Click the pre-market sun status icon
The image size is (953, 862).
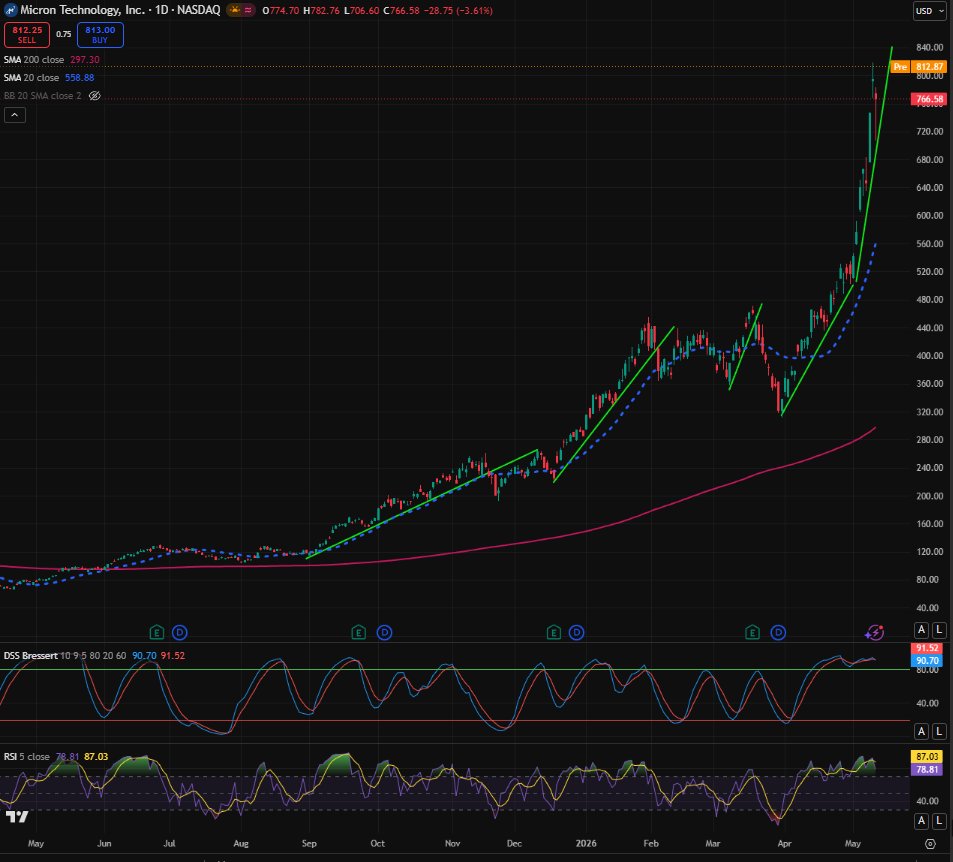tap(234, 10)
